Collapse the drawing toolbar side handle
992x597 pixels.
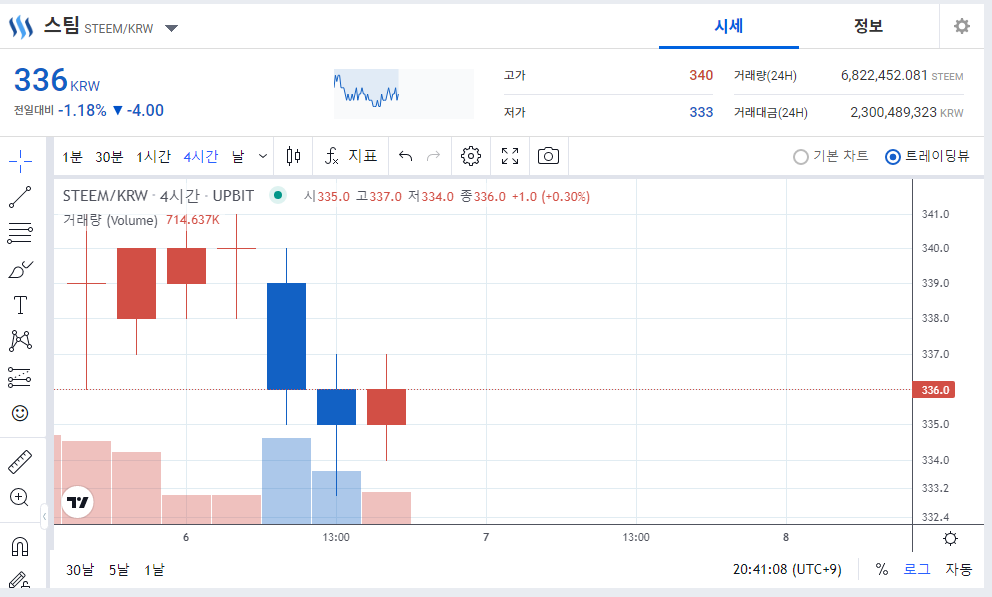44,517
